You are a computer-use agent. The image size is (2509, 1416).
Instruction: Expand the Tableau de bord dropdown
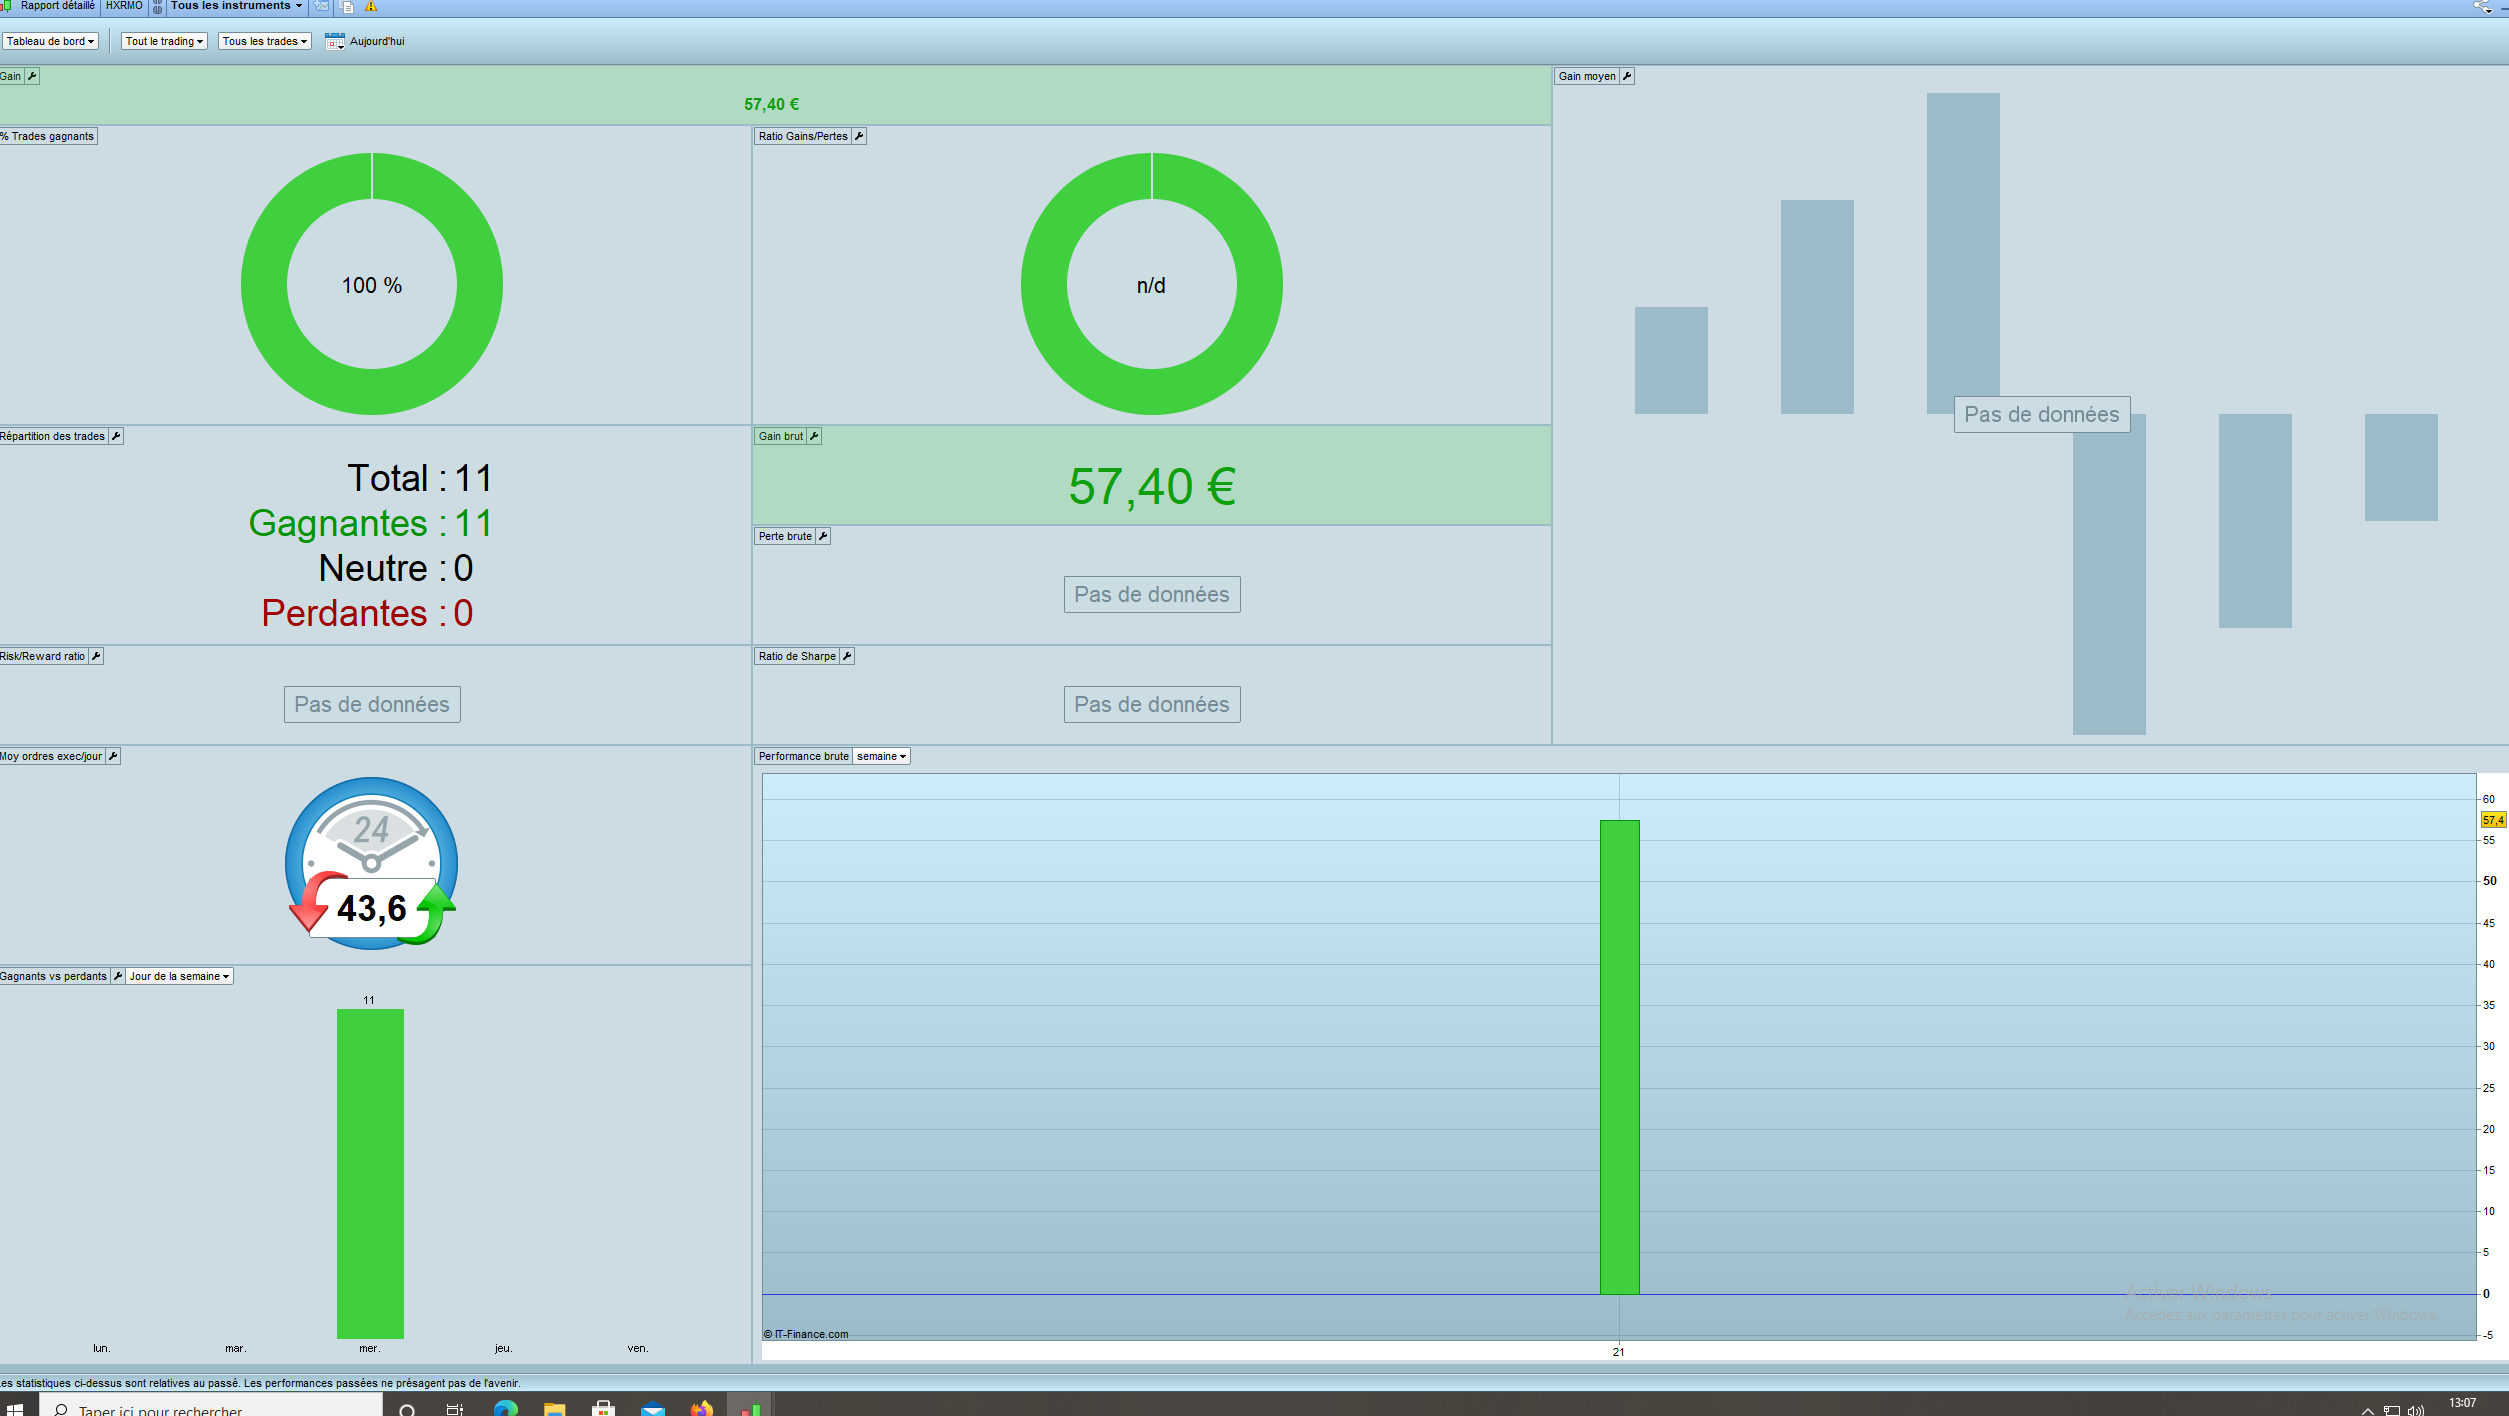50,41
